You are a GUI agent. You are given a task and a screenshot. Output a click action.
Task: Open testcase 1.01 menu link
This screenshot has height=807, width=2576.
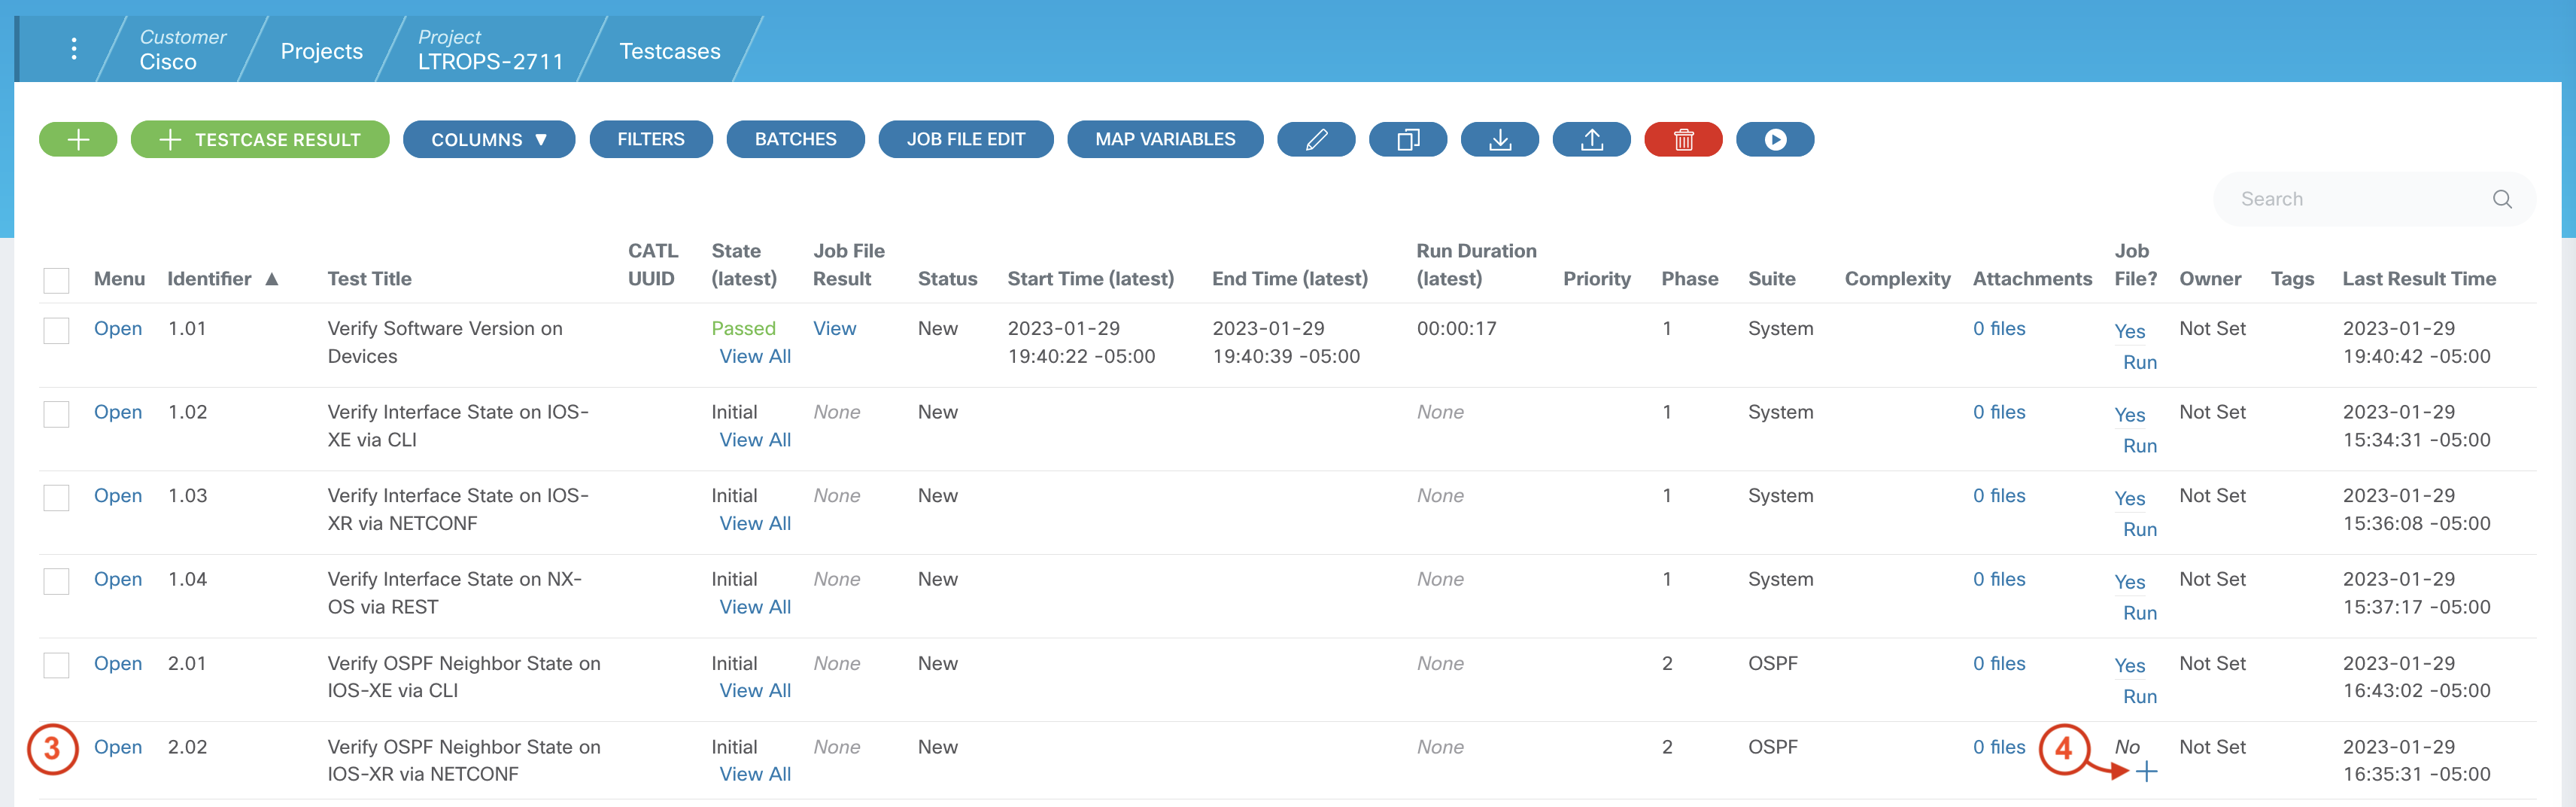[118, 329]
